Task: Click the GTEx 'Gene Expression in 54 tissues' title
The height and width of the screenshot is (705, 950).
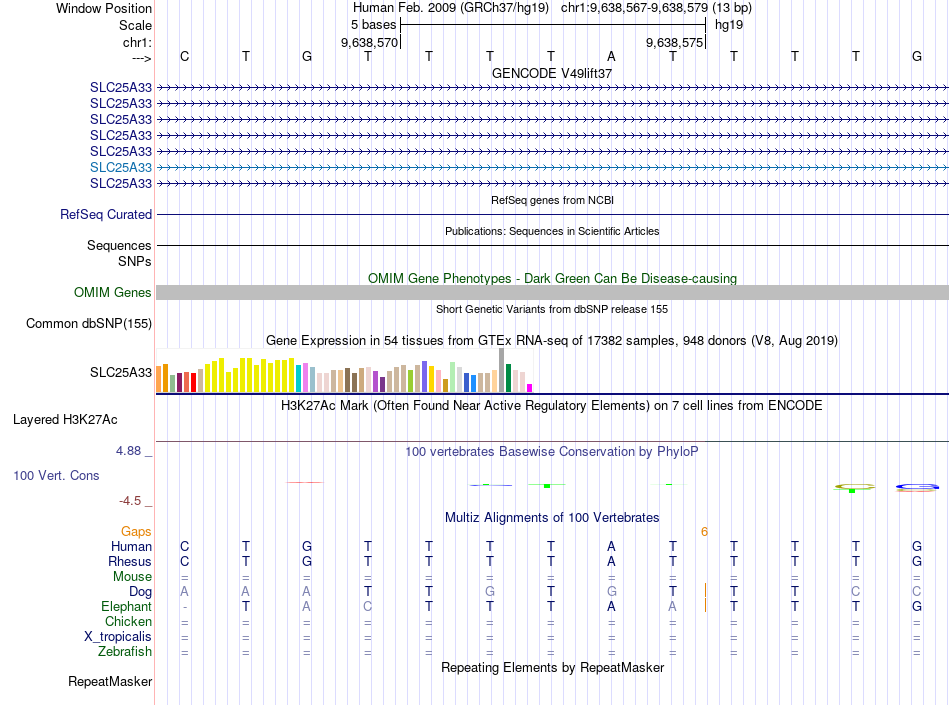Action: 552,340
